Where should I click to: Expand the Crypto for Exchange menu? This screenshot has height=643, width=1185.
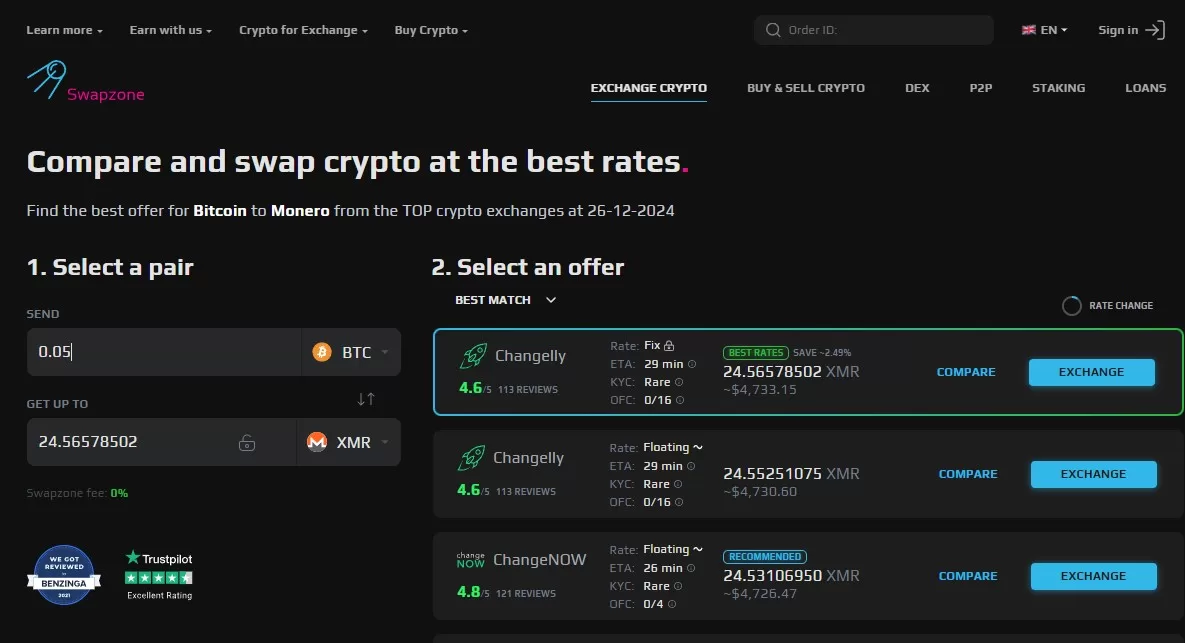pos(303,30)
